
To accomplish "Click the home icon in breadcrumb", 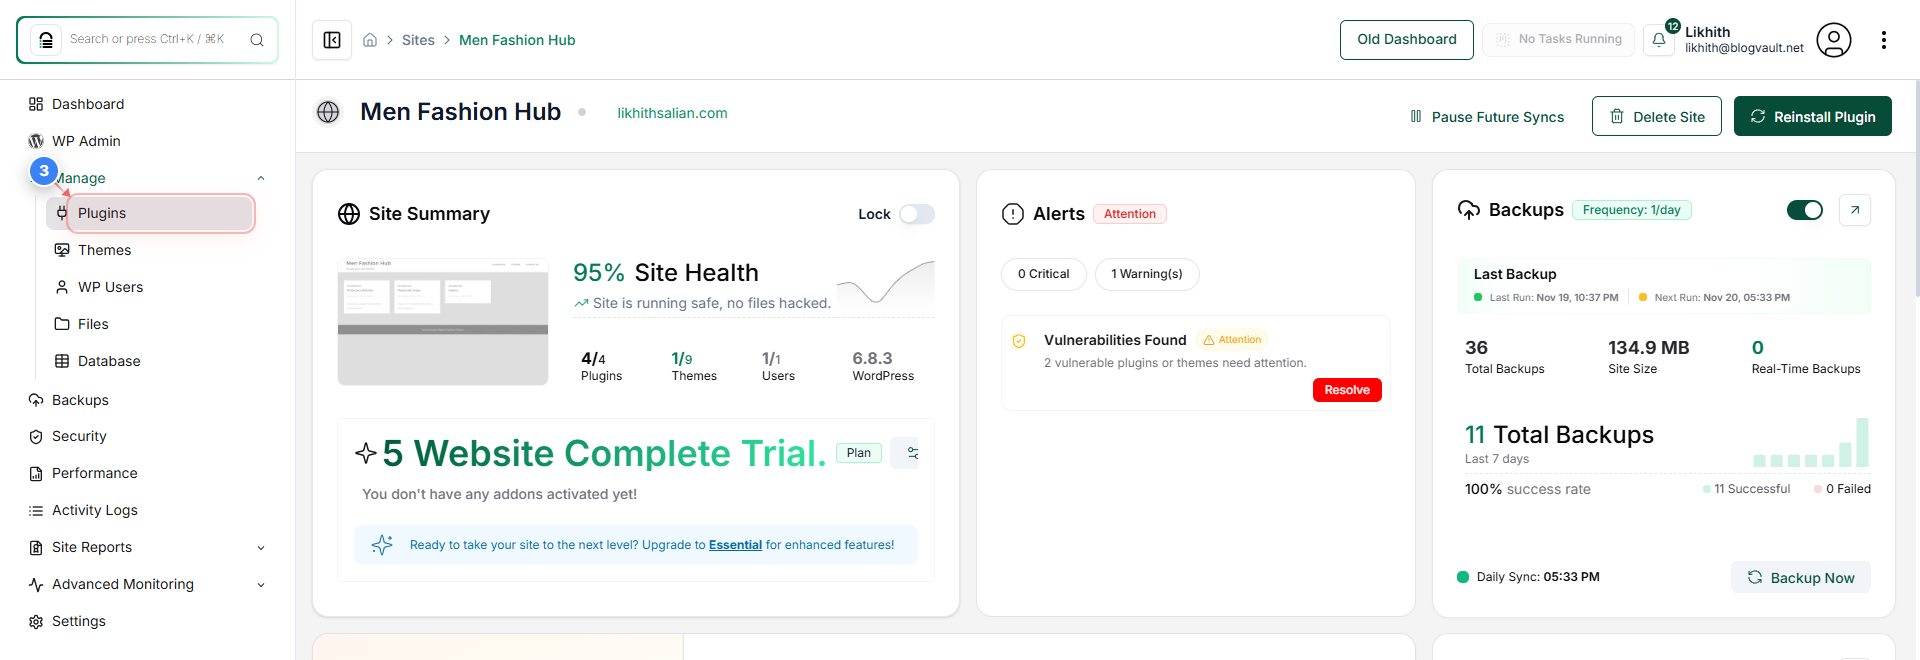I will pos(370,40).
